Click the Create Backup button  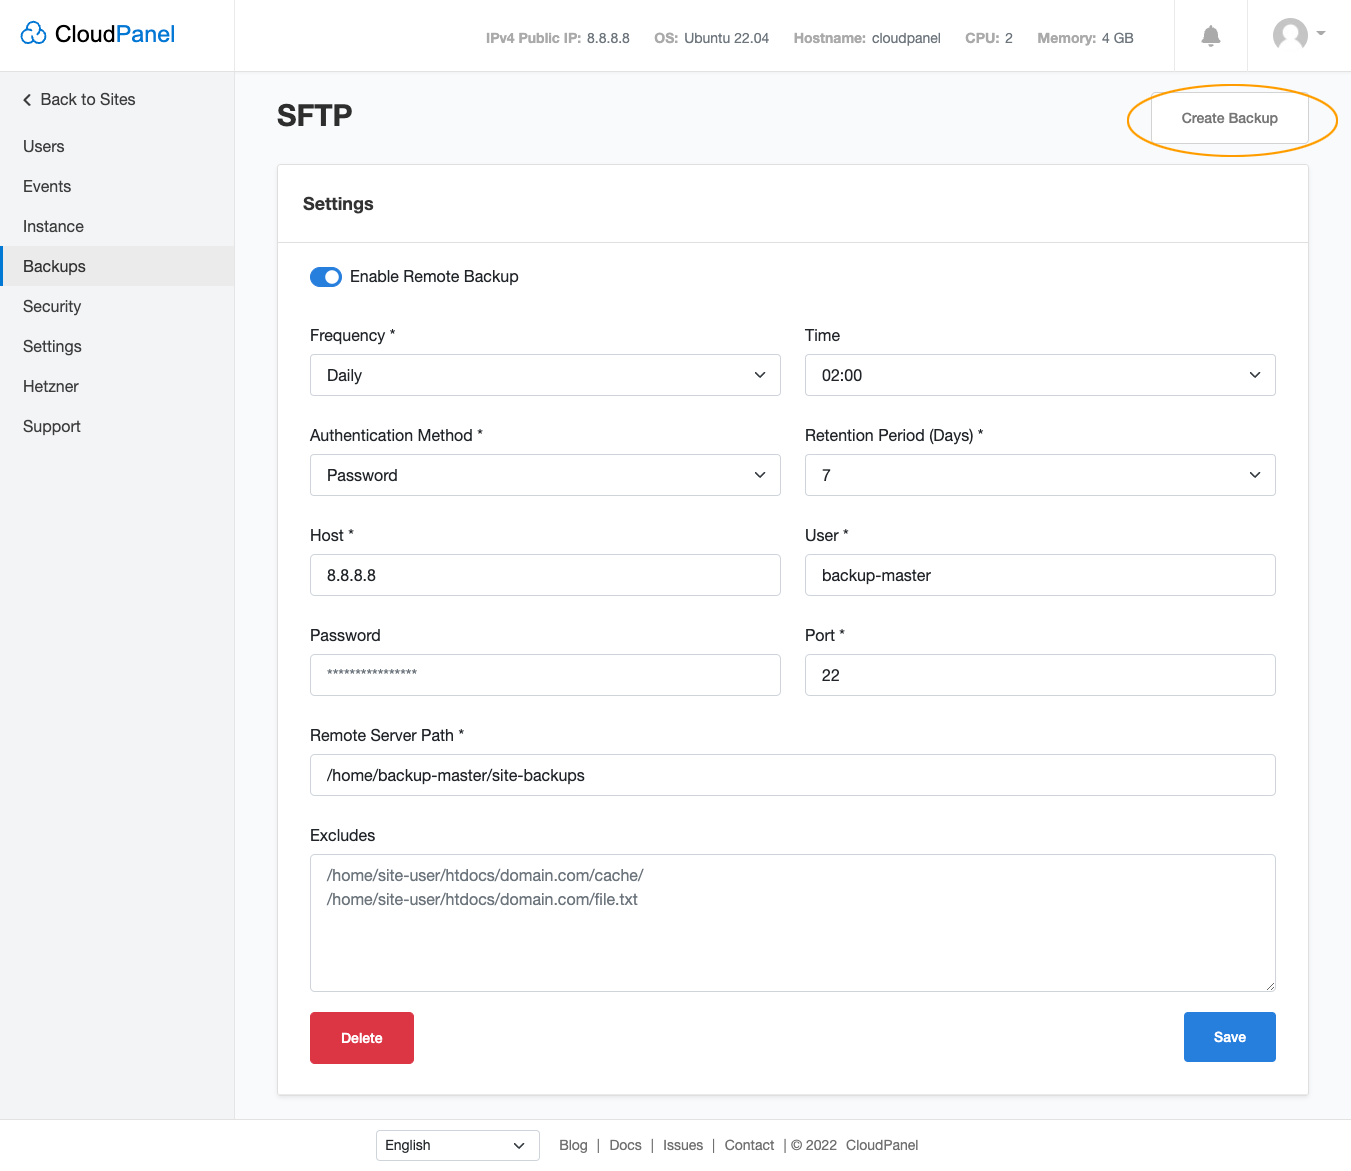coord(1229,118)
